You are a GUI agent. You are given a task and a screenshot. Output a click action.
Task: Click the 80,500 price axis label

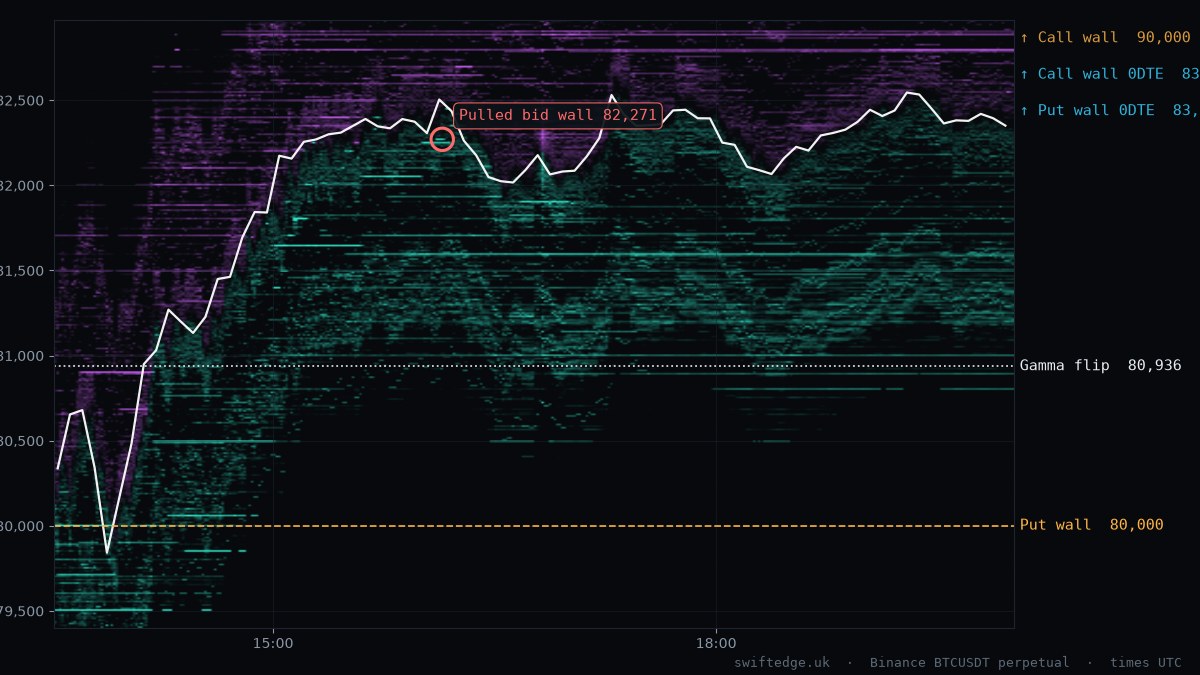click(x=21, y=441)
